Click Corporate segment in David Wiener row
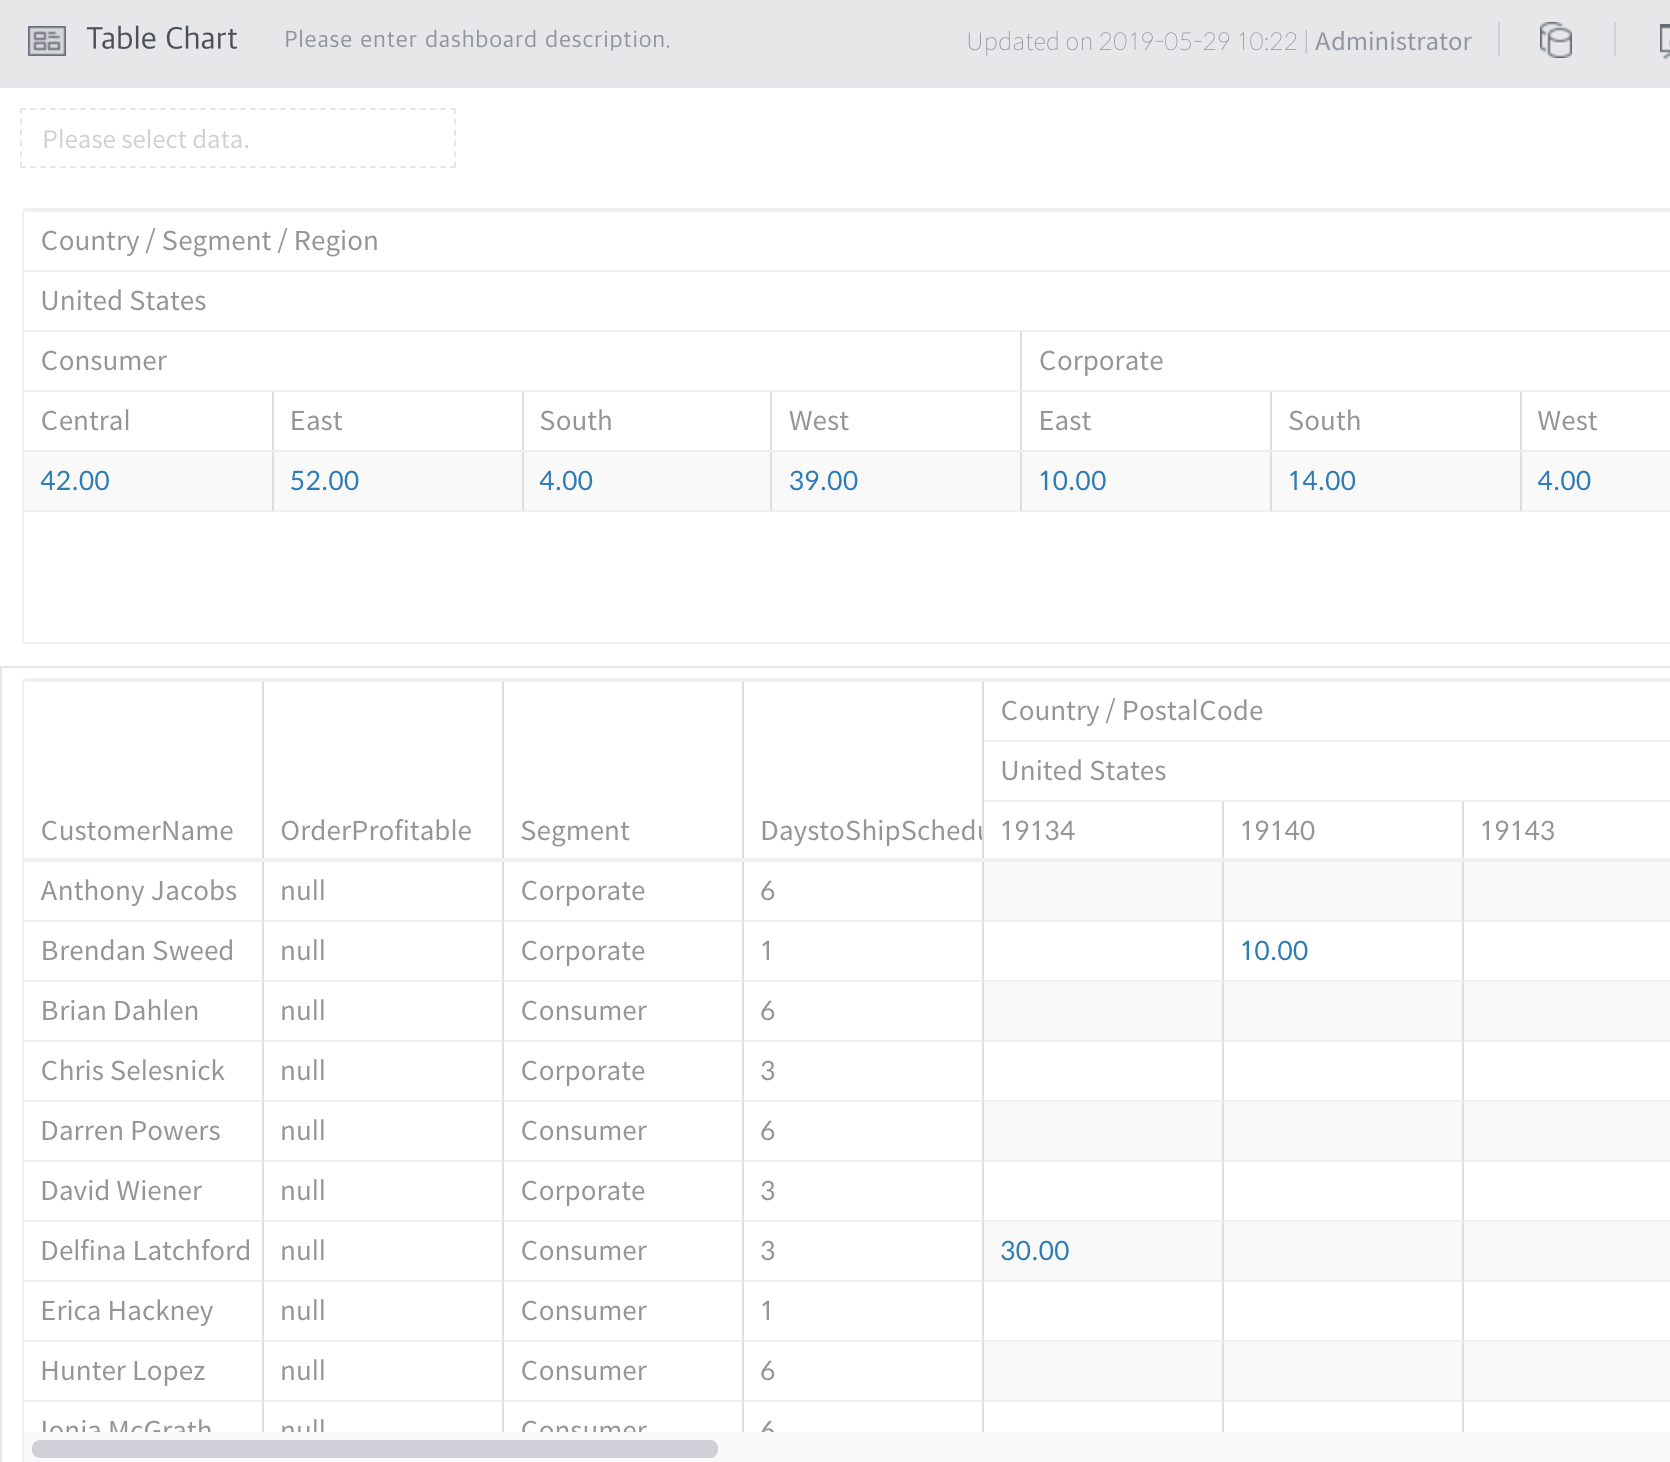This screenshot has height=1462, width=1670. coord(583,1191)
